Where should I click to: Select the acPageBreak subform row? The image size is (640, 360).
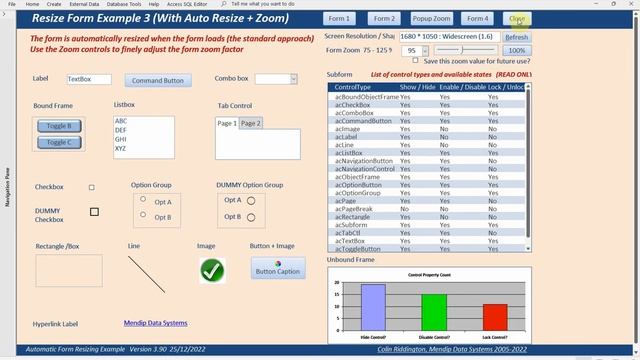click(427, 209)
